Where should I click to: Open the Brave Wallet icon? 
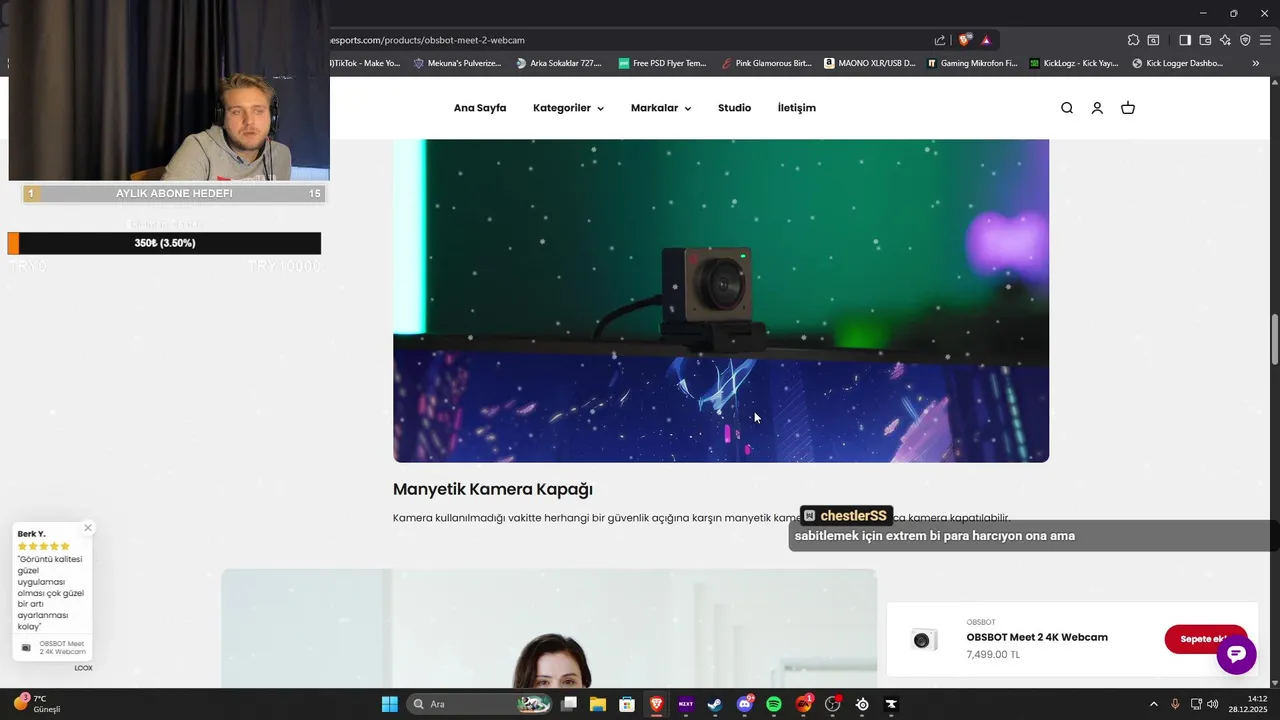(x=1205, y=40)
